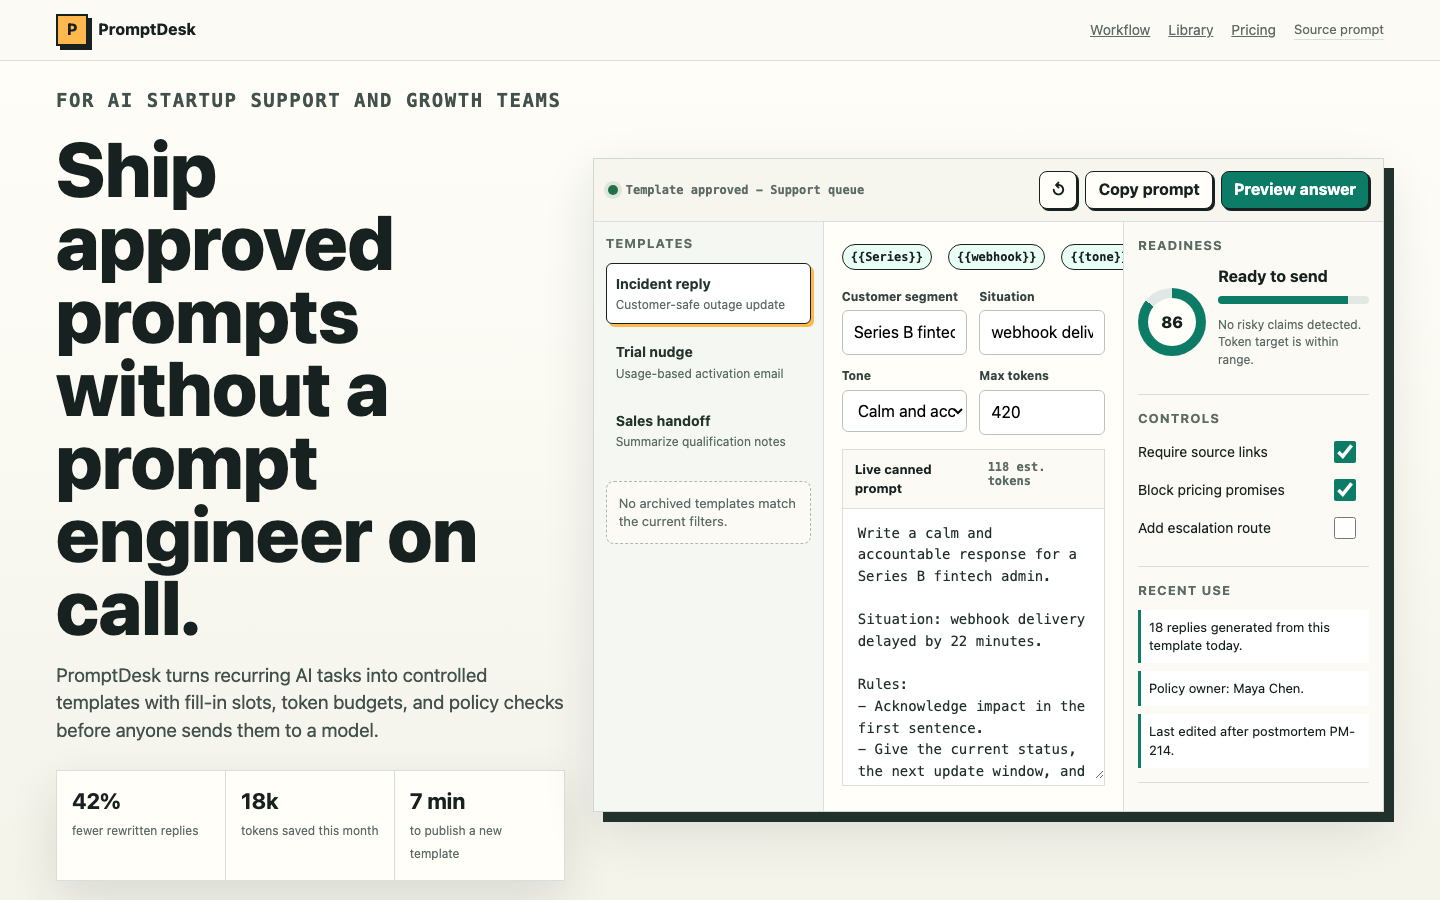Click the PromptDesk P logo icon
The height and width of the screenshot is (900, 1440).
(72, 30)
